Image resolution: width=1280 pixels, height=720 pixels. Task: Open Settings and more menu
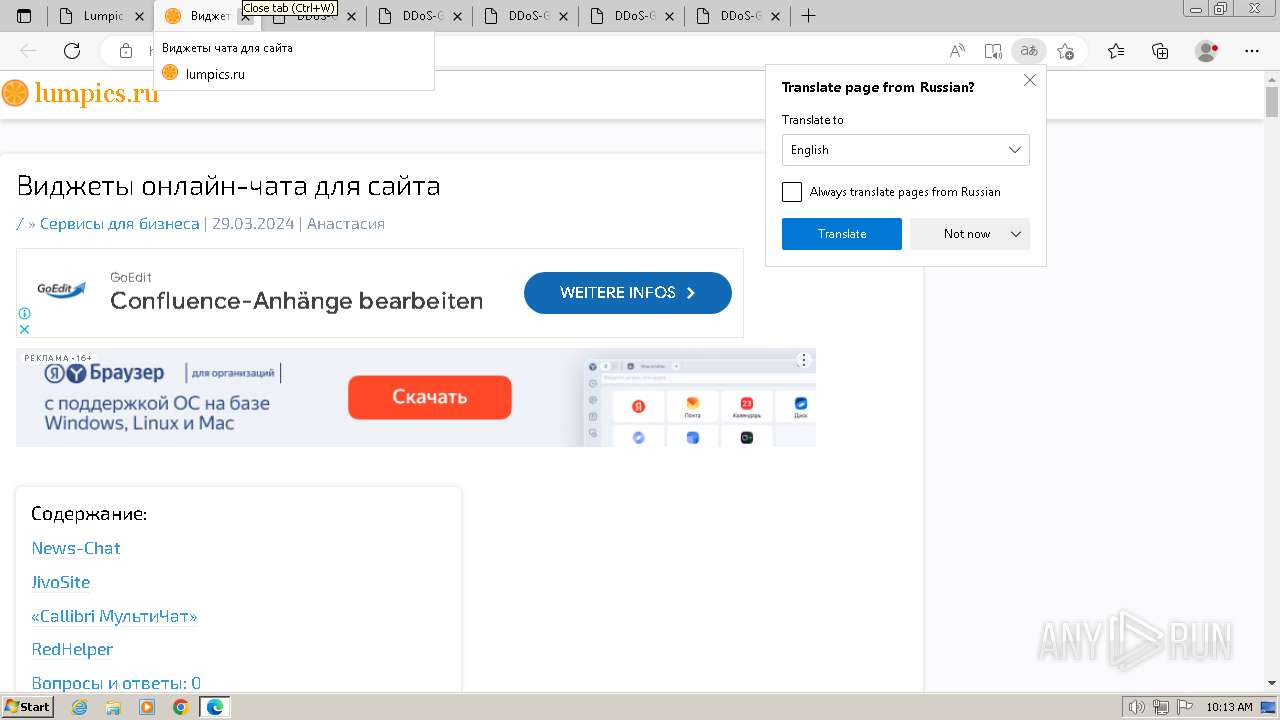pos(1251,51)
